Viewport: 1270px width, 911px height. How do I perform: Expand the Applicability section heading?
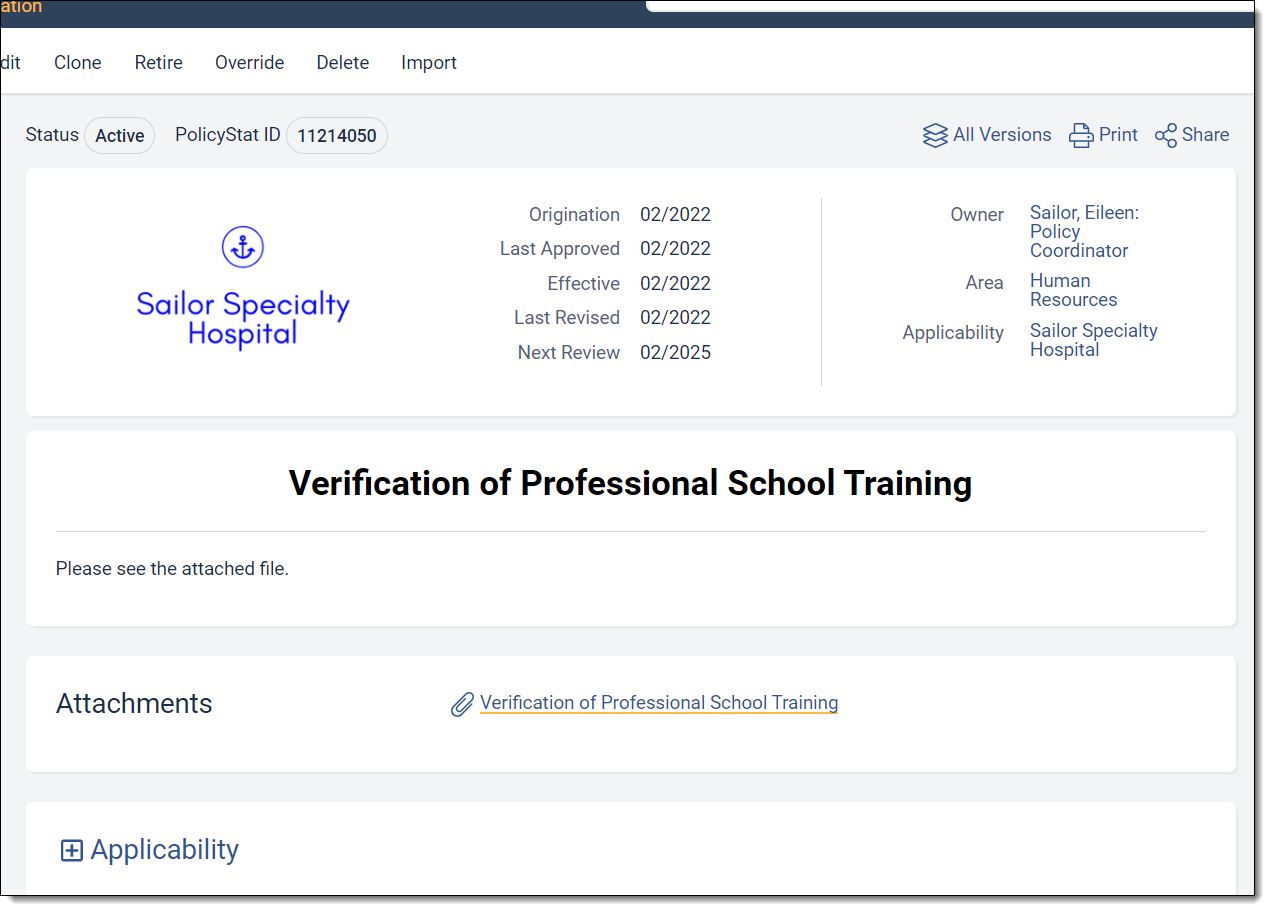tap(165, 850)
